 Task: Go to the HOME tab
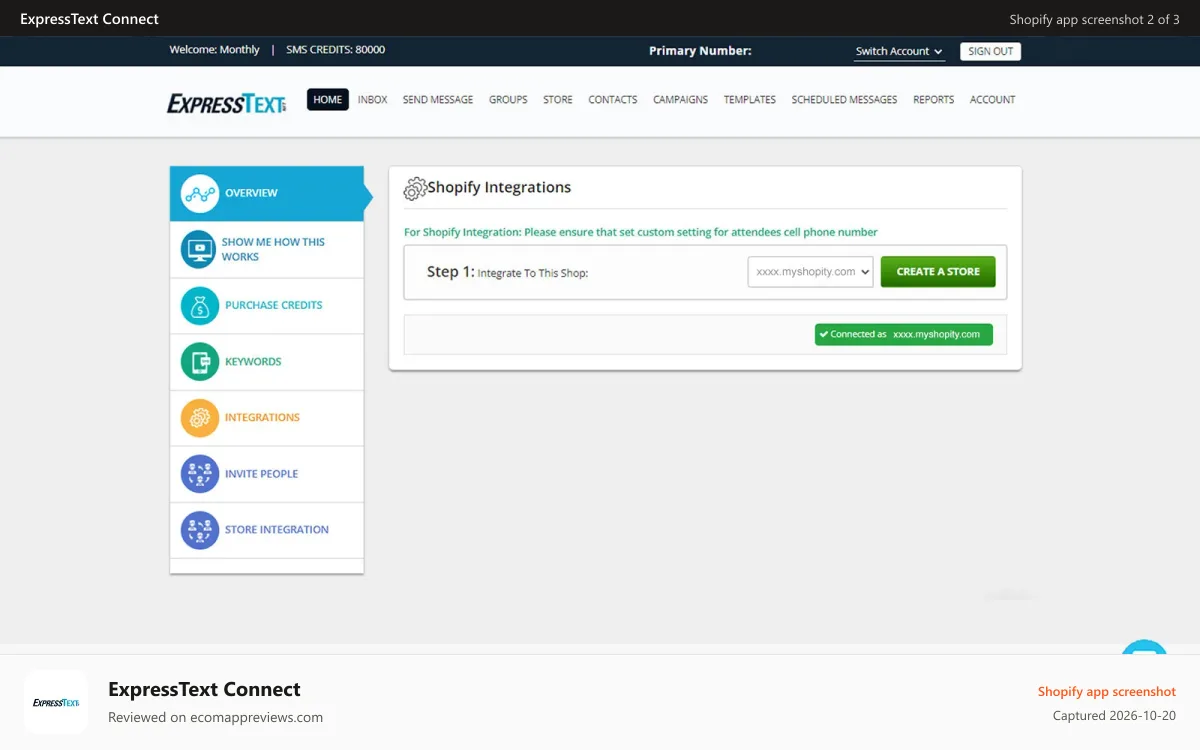click(x=328, y=100)
